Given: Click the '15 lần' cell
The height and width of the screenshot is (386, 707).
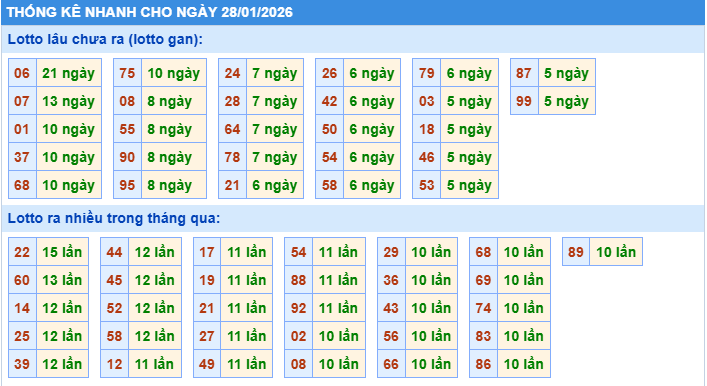Looking at the screenshot, I should click(x=62, y=252).
